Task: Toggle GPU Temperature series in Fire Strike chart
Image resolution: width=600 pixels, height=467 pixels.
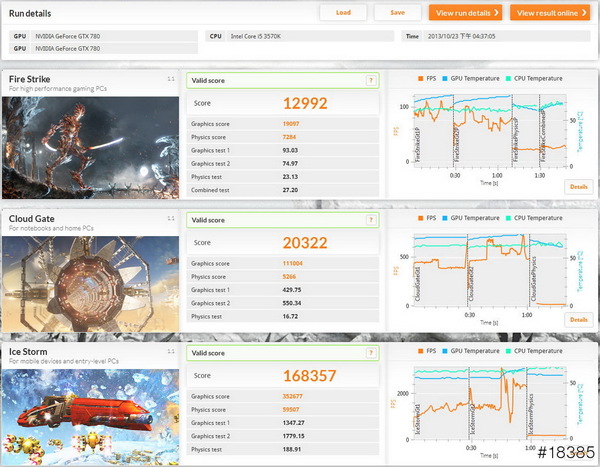Action: click(447, 78)
